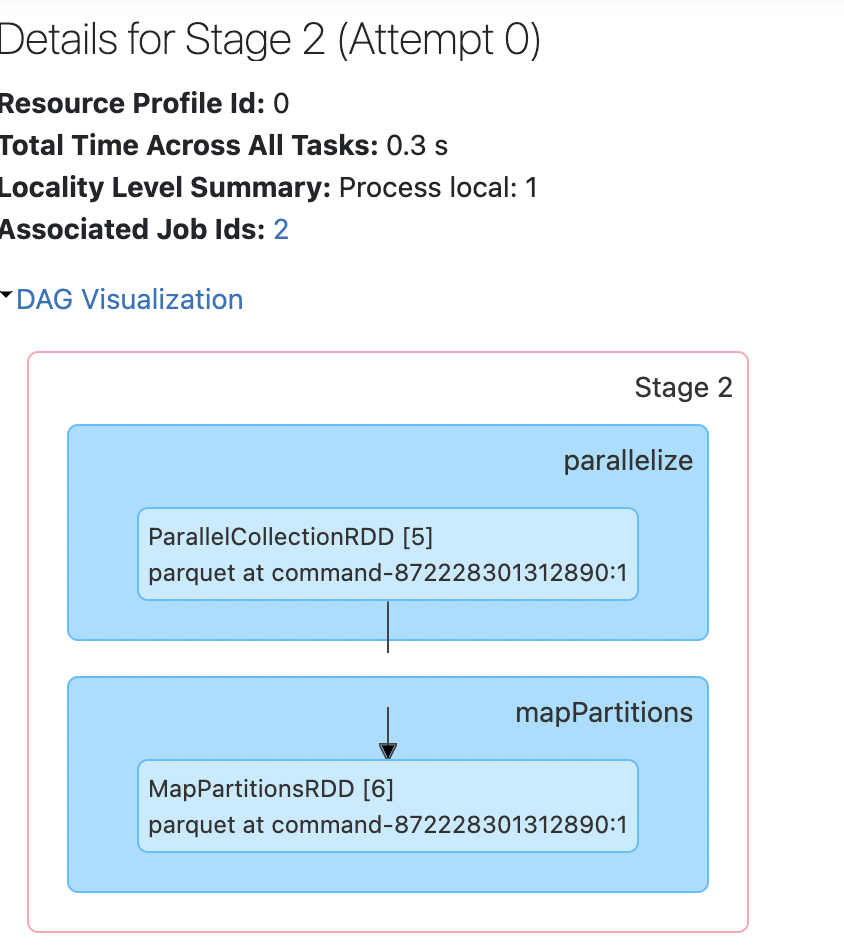Click the Resource Profile Id label
844x950 pixels.
coord(132,104)
